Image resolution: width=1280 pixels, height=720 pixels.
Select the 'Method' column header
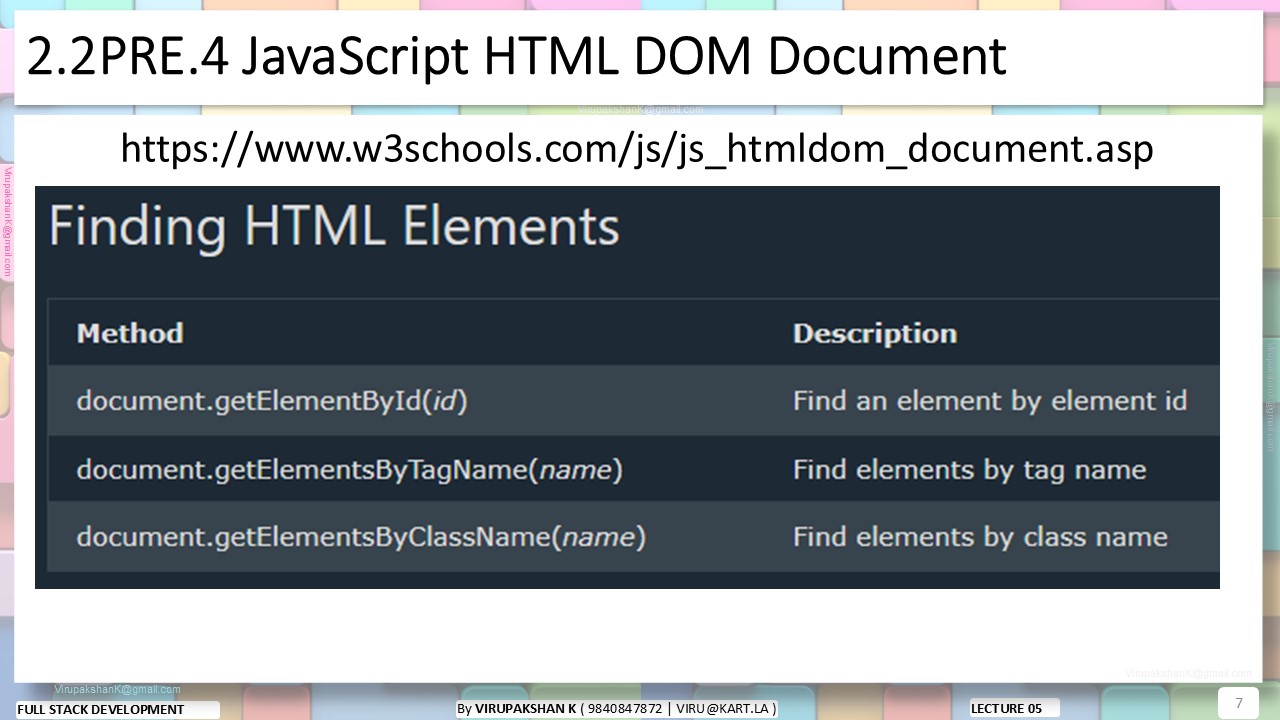click(130, 333)
